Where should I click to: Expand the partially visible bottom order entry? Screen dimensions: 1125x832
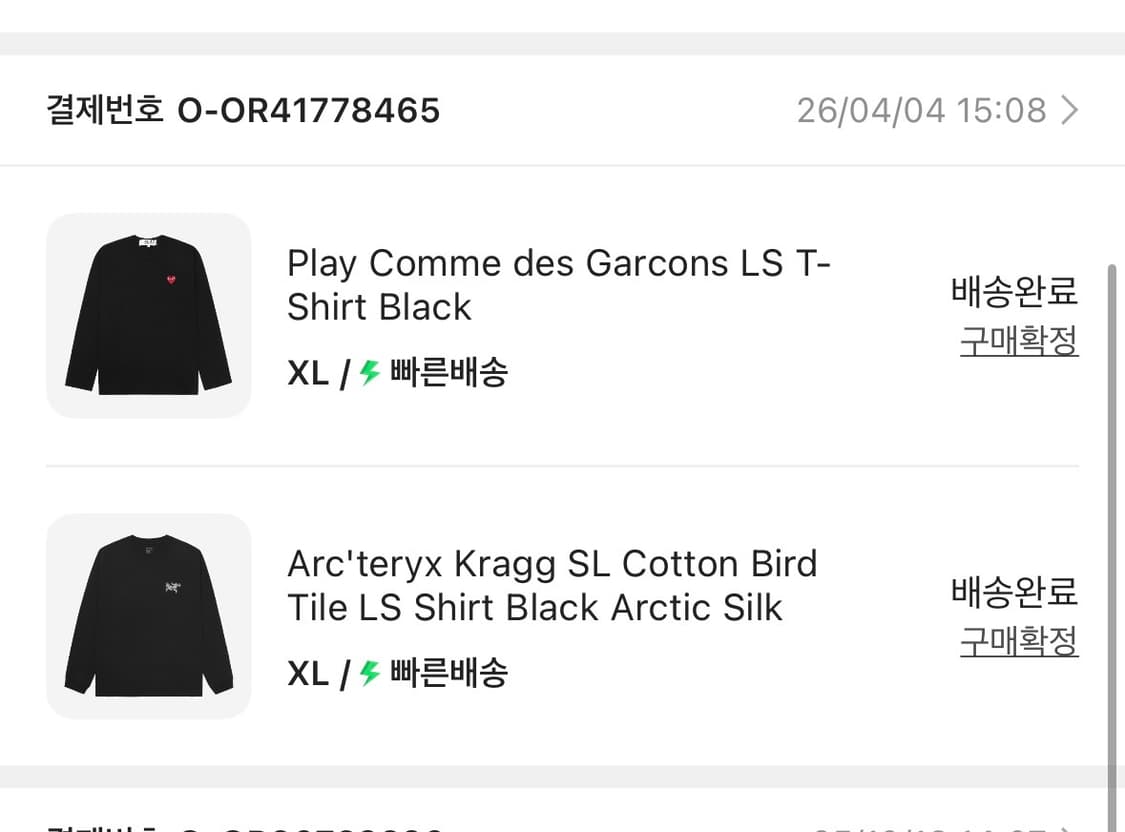tap(560, 828)
